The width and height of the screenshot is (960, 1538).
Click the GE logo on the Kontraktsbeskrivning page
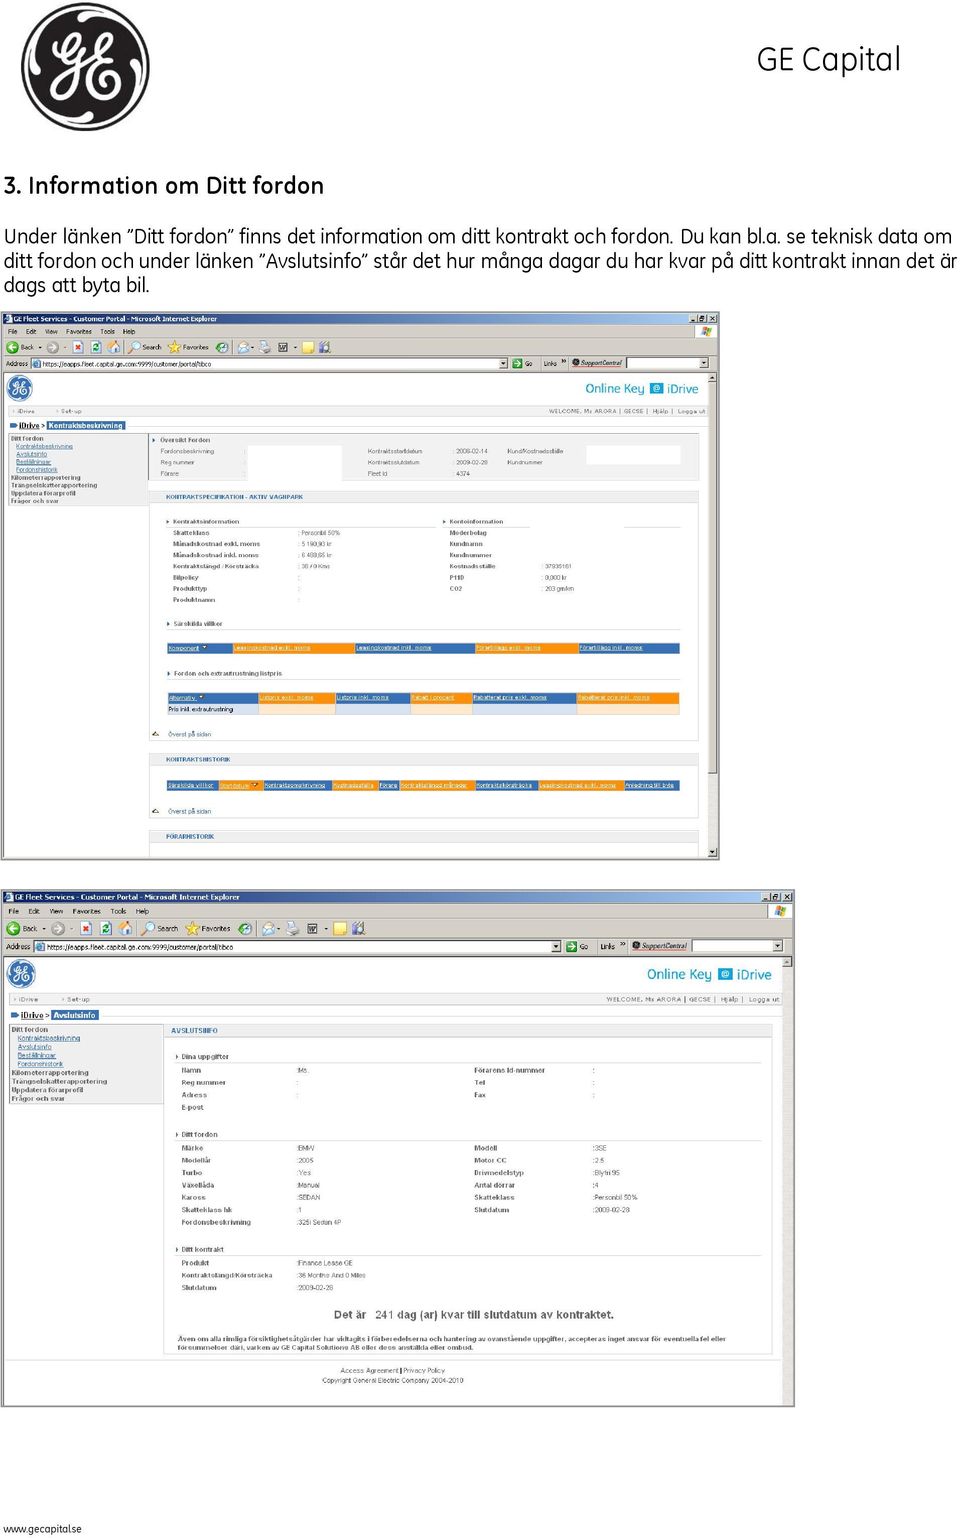(x=20, y=388)
